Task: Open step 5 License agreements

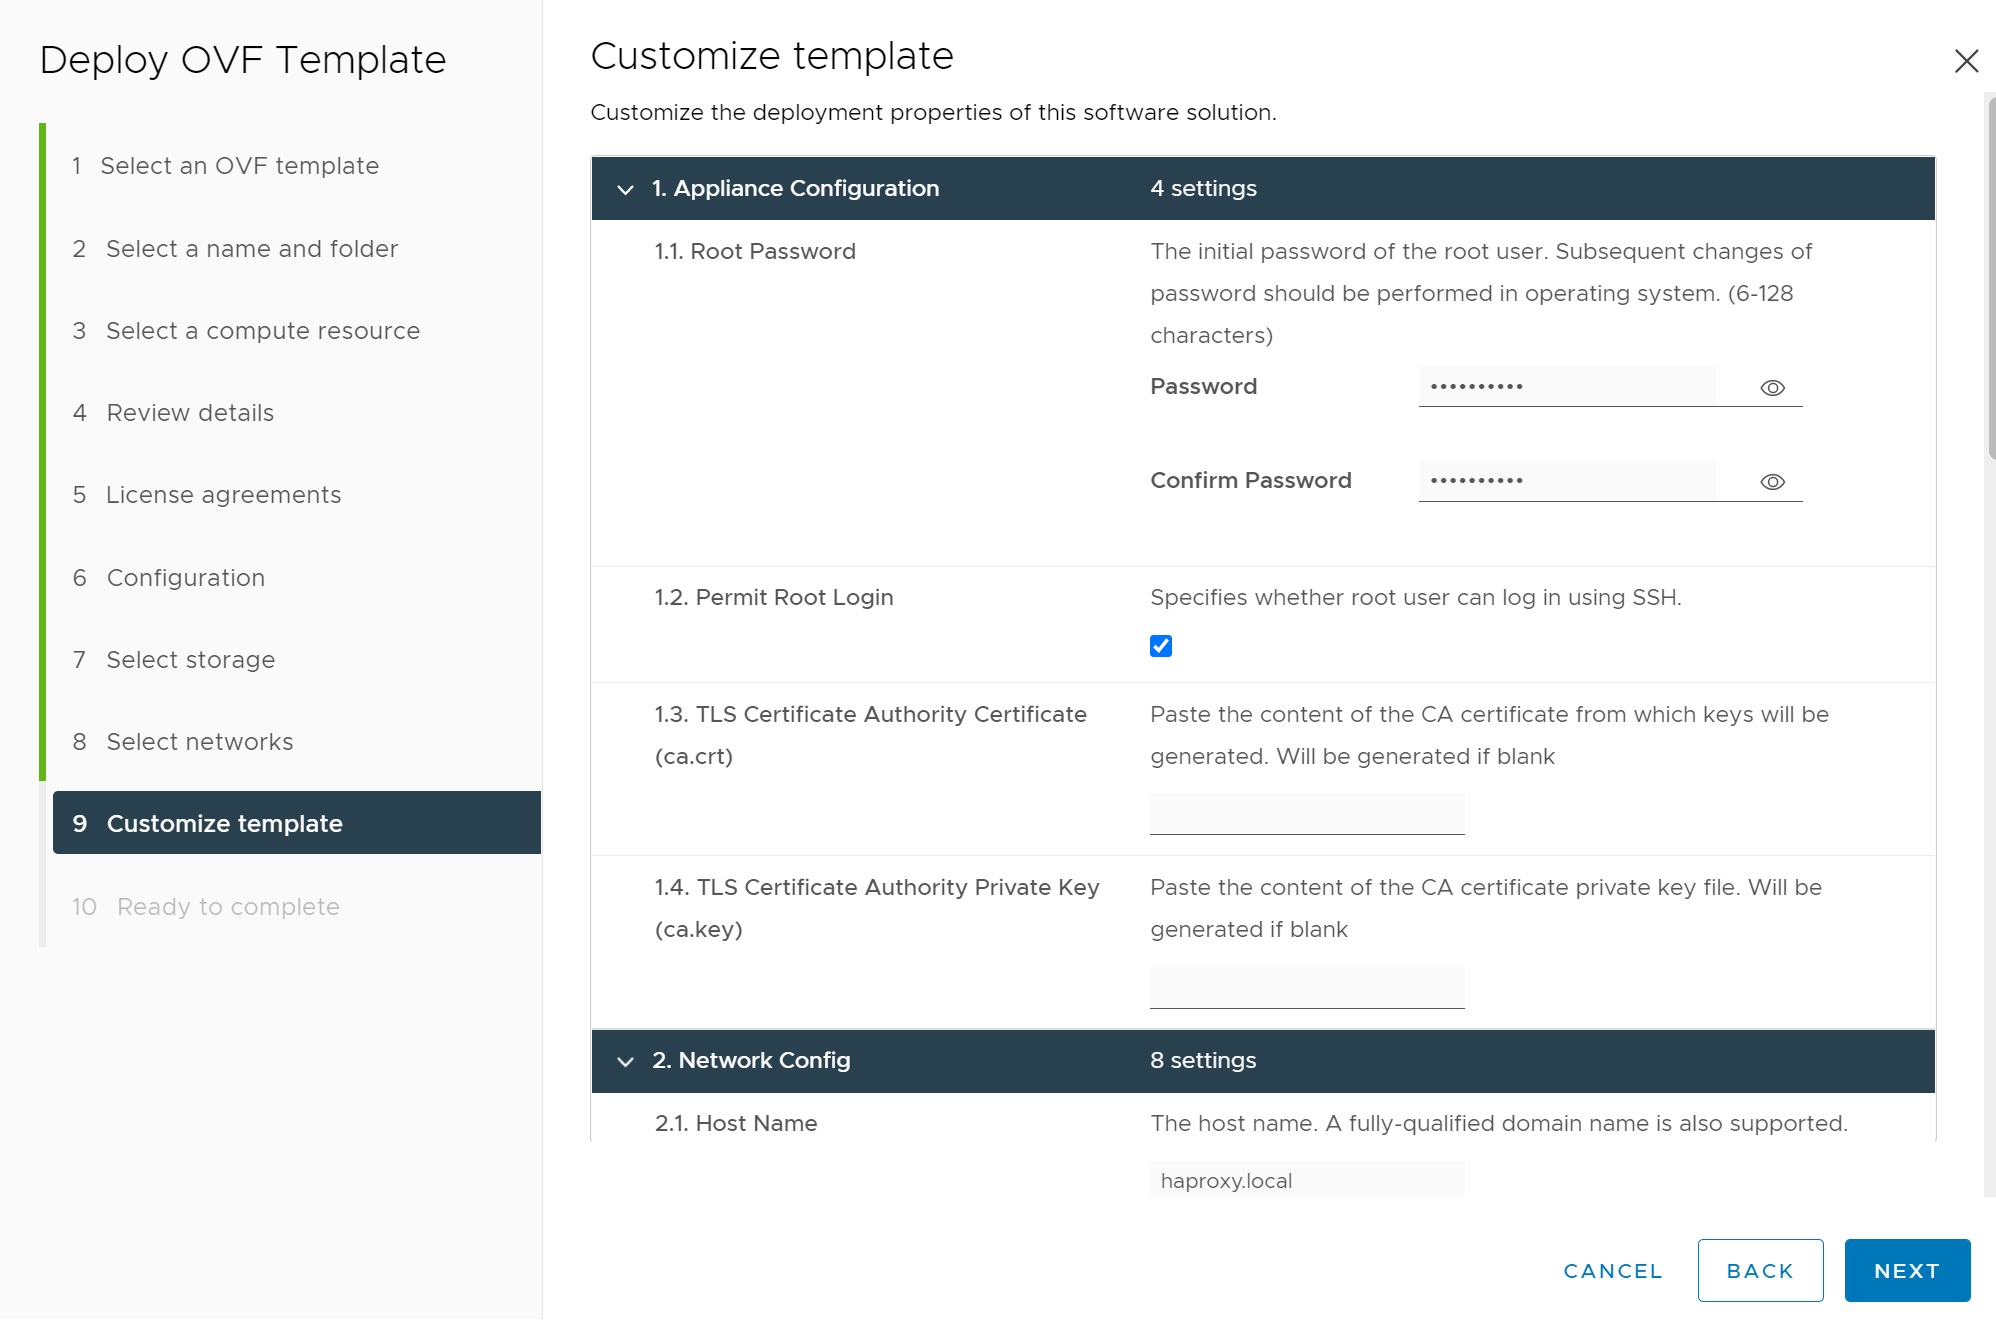Action: coord(223,495)
